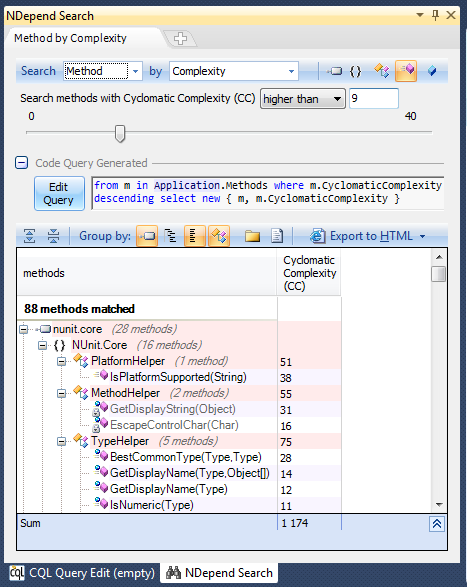This screenshot has width=467, height=587.
Task: Collapse the MethodHelper type node
Action: pyautogui.click(x=62, y=393)
